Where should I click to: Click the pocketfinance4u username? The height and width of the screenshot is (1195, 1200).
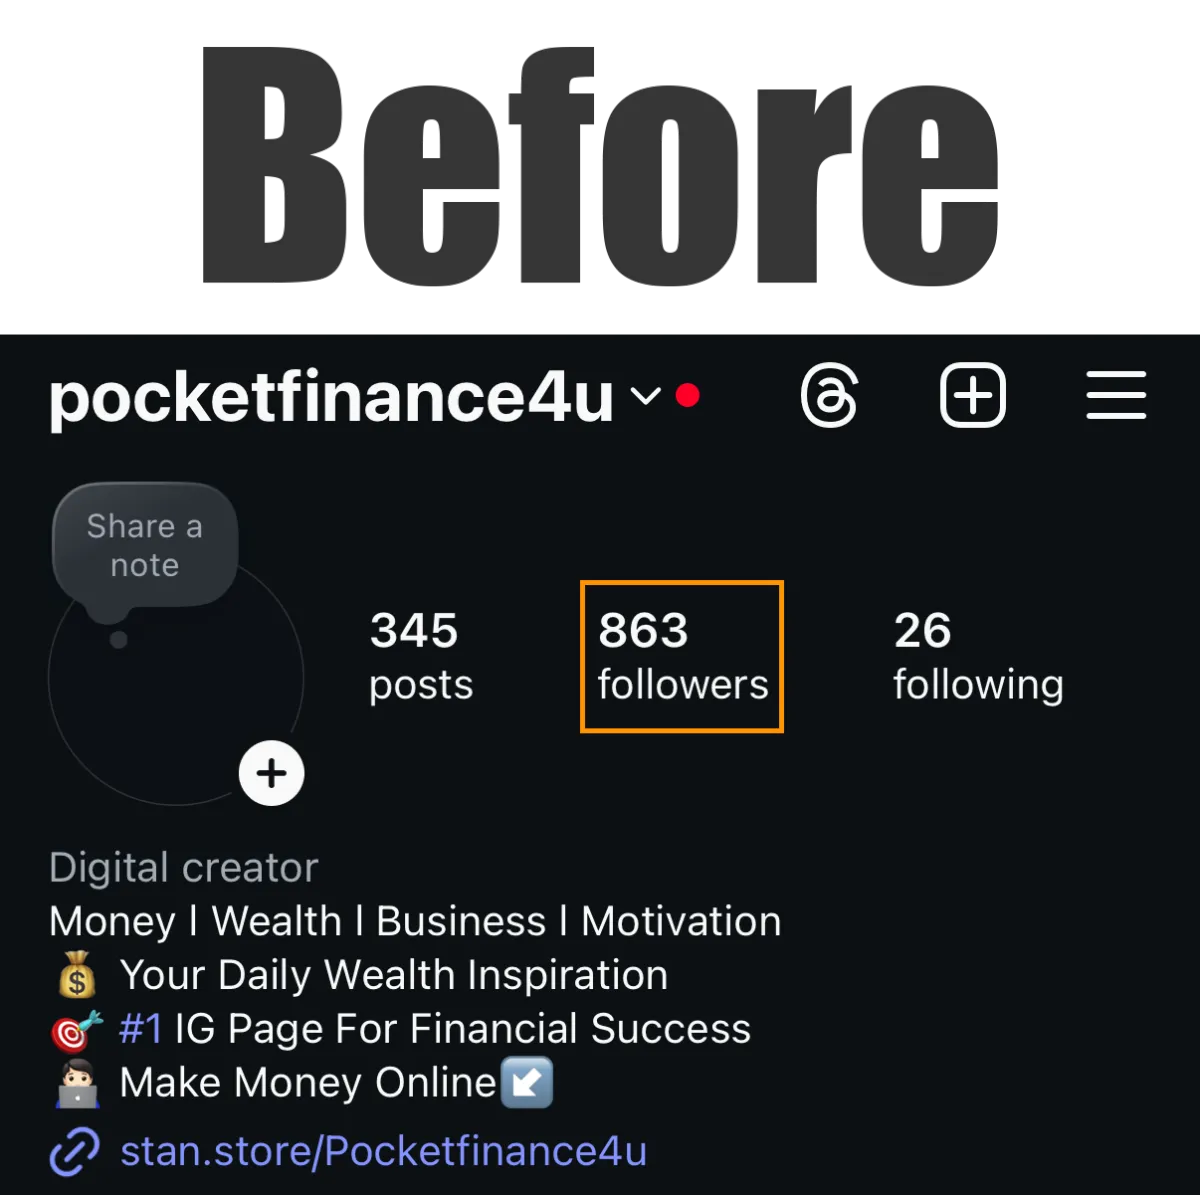point(331,397)
